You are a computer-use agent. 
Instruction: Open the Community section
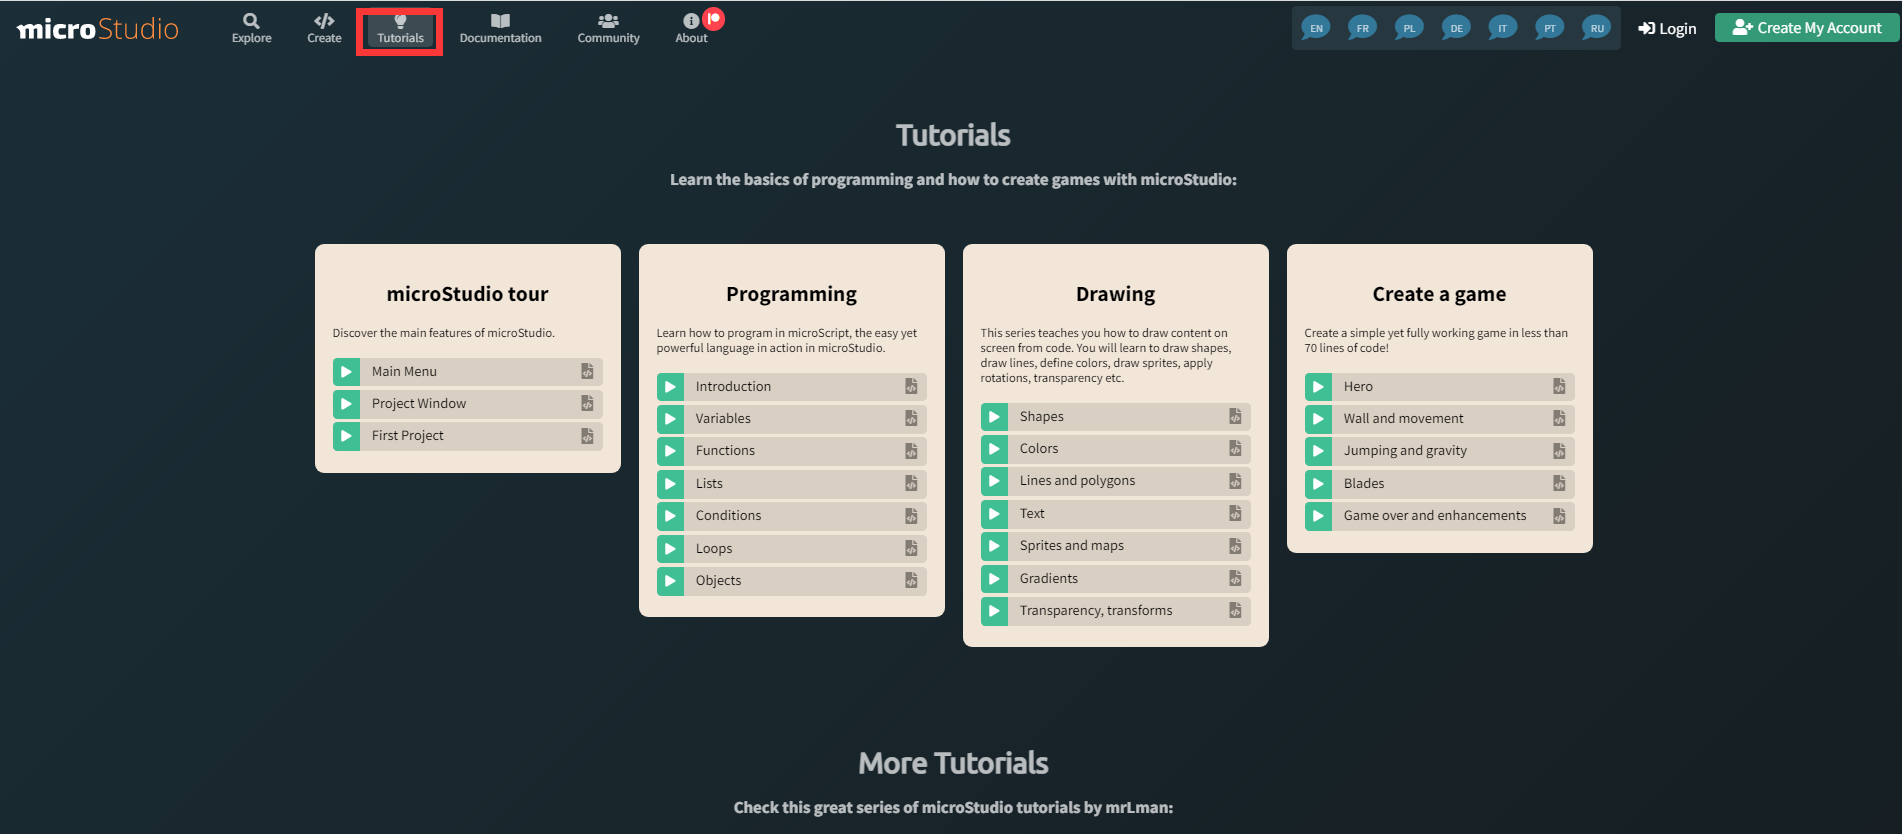point(608,28)
